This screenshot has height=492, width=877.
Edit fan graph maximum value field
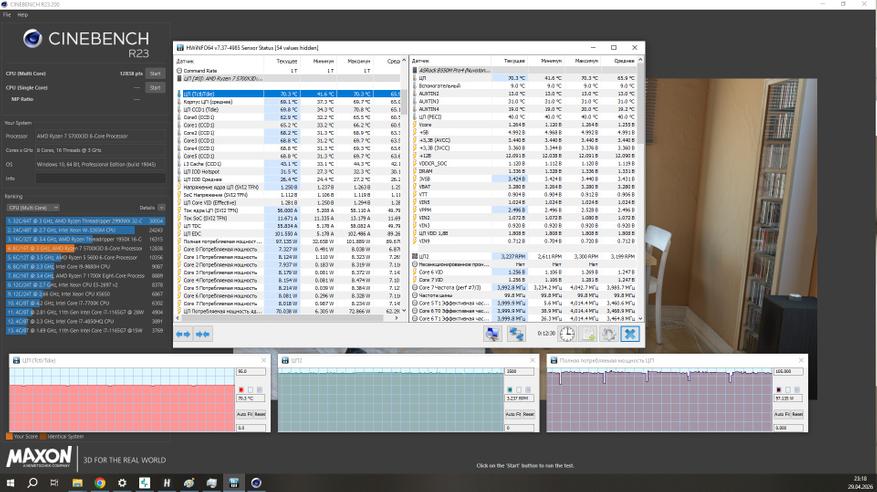(520, 371)
